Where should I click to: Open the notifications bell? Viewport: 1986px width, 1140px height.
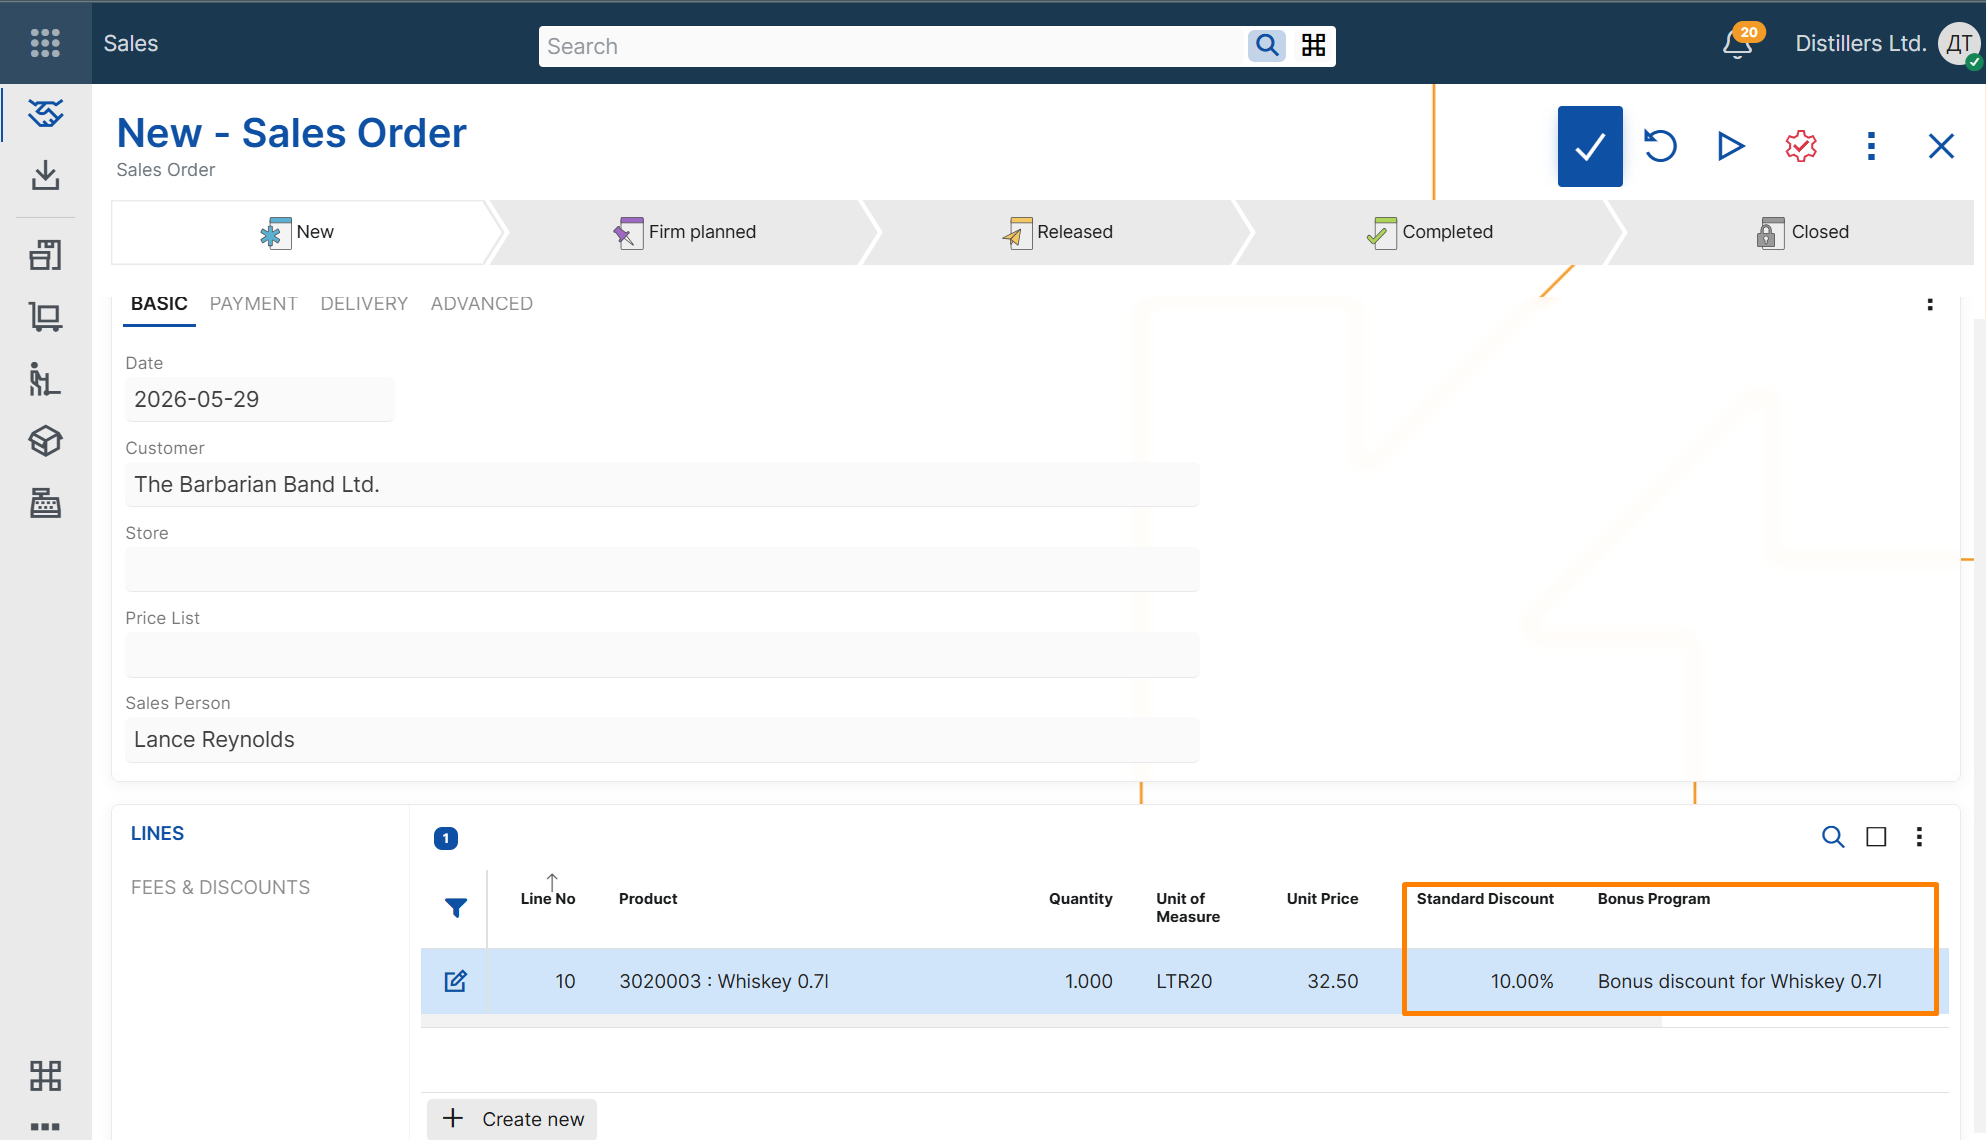(1738, 45)
